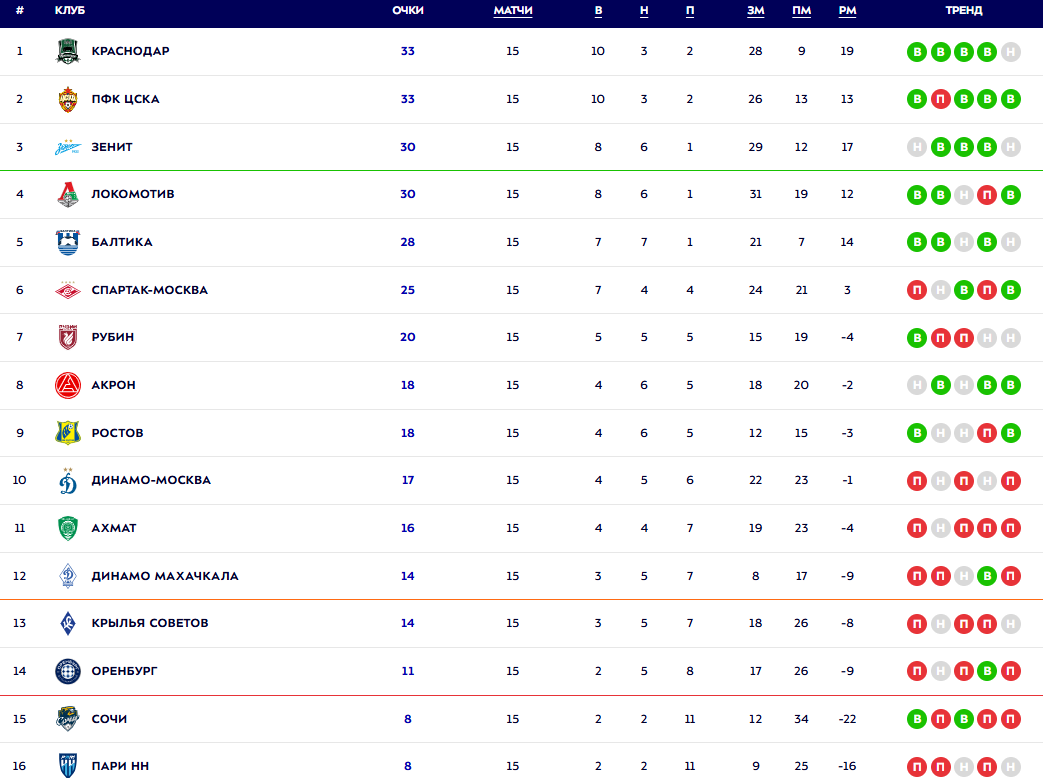Open the Крылья Советов team link
Image resolution: width=1043 pixels, height=778 pixels.
[149, 623]
